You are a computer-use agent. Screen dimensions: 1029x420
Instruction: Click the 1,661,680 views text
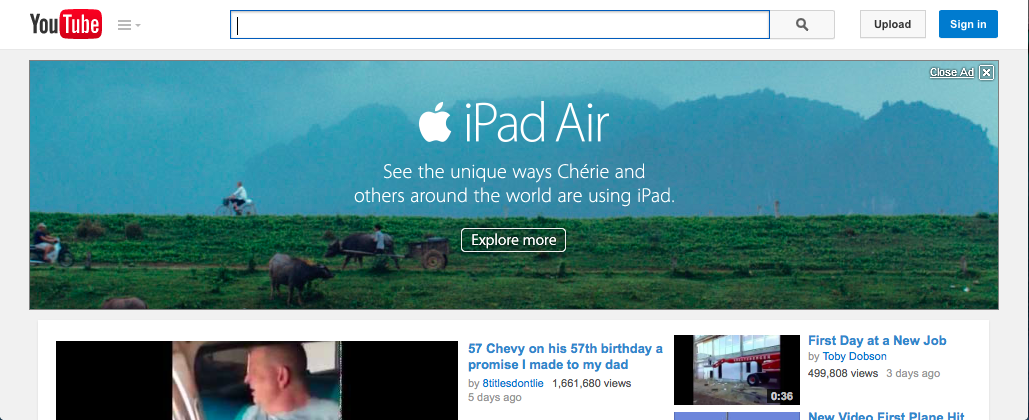(x=591, y=383)
